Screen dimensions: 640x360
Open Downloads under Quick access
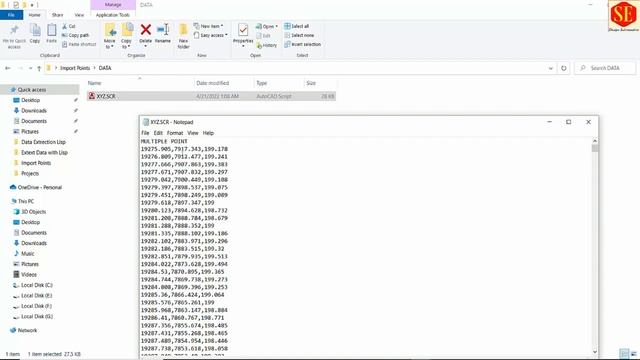click(34, 111)
